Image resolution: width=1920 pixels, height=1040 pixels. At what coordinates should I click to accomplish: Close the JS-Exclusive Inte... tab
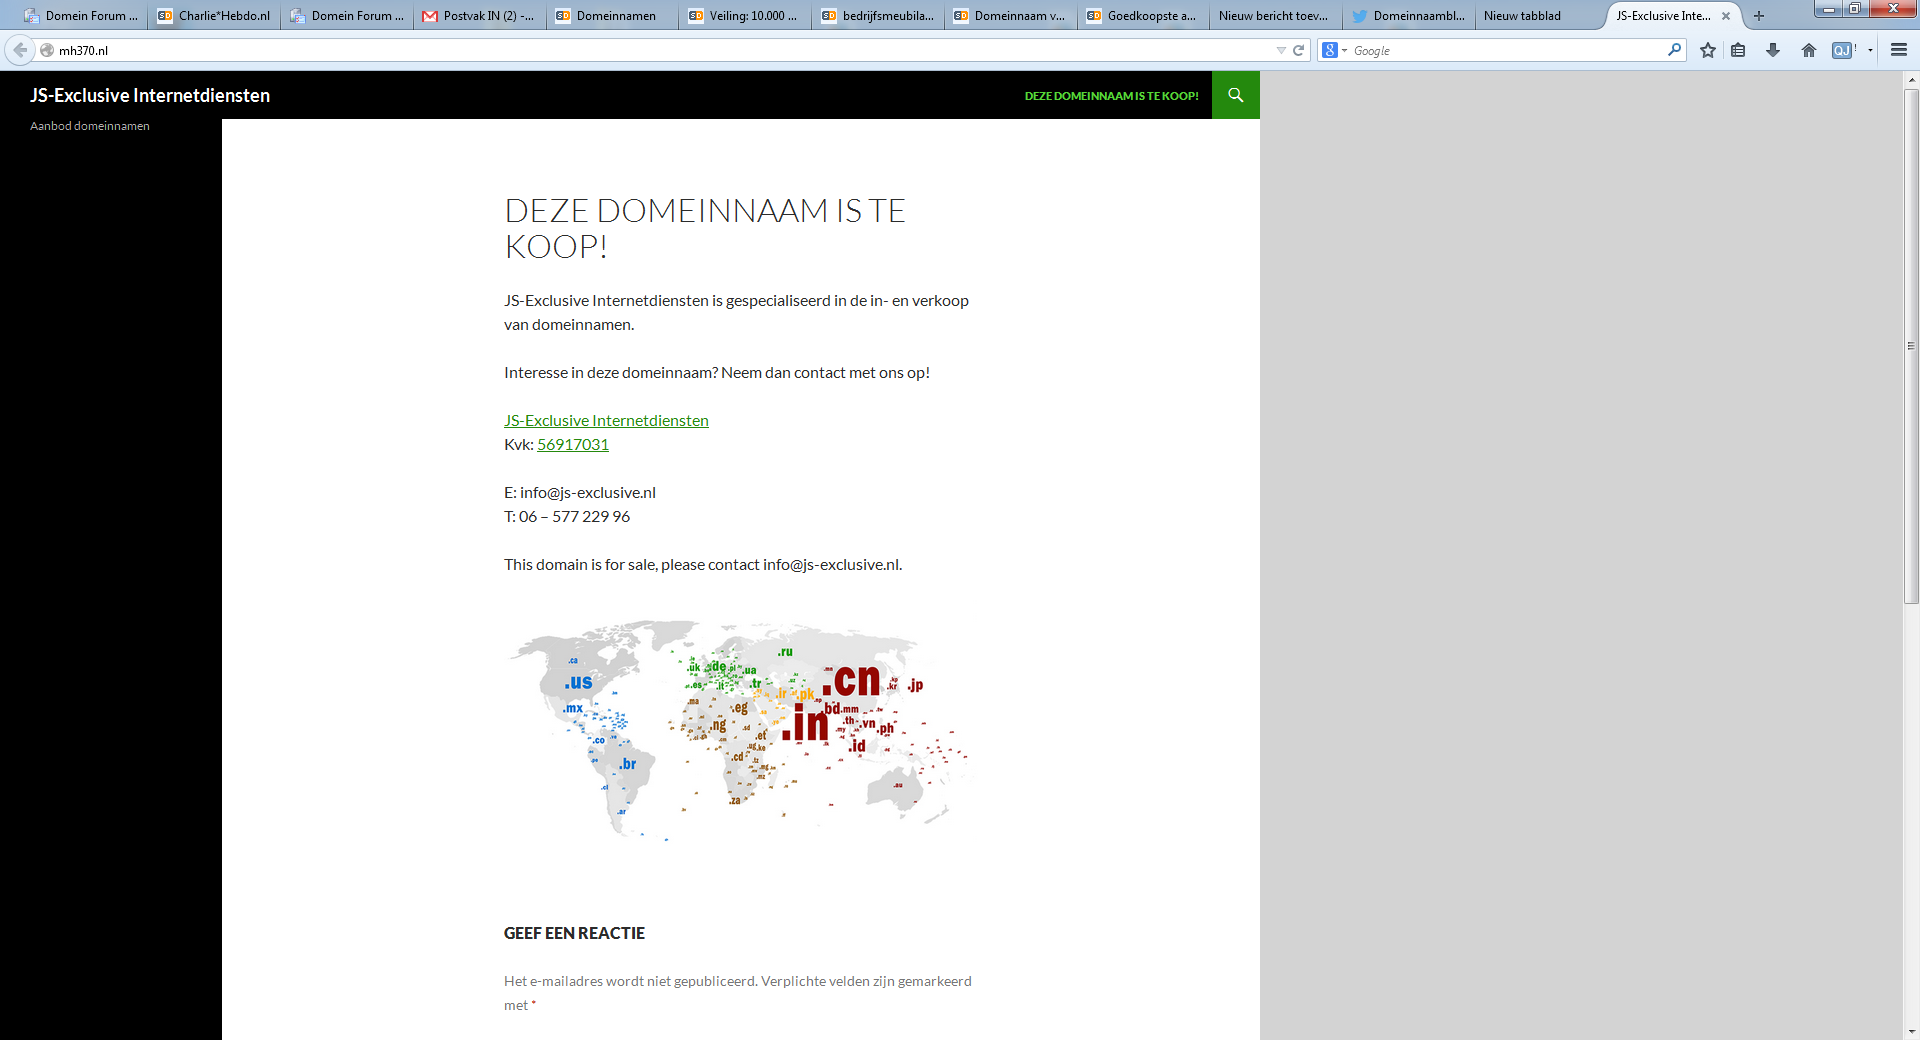pyautogui.click(x=1726, y=16)
